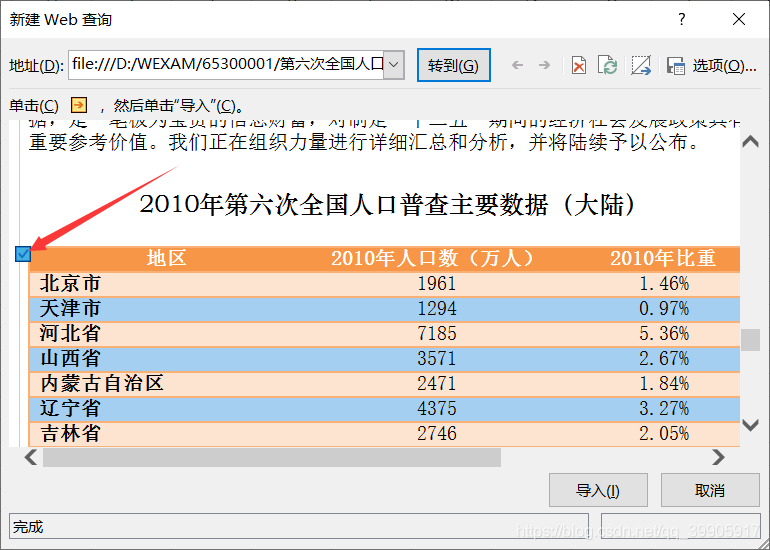770x550 pixels.
Task: Hide the table selection icons
Action: (641, 65)
